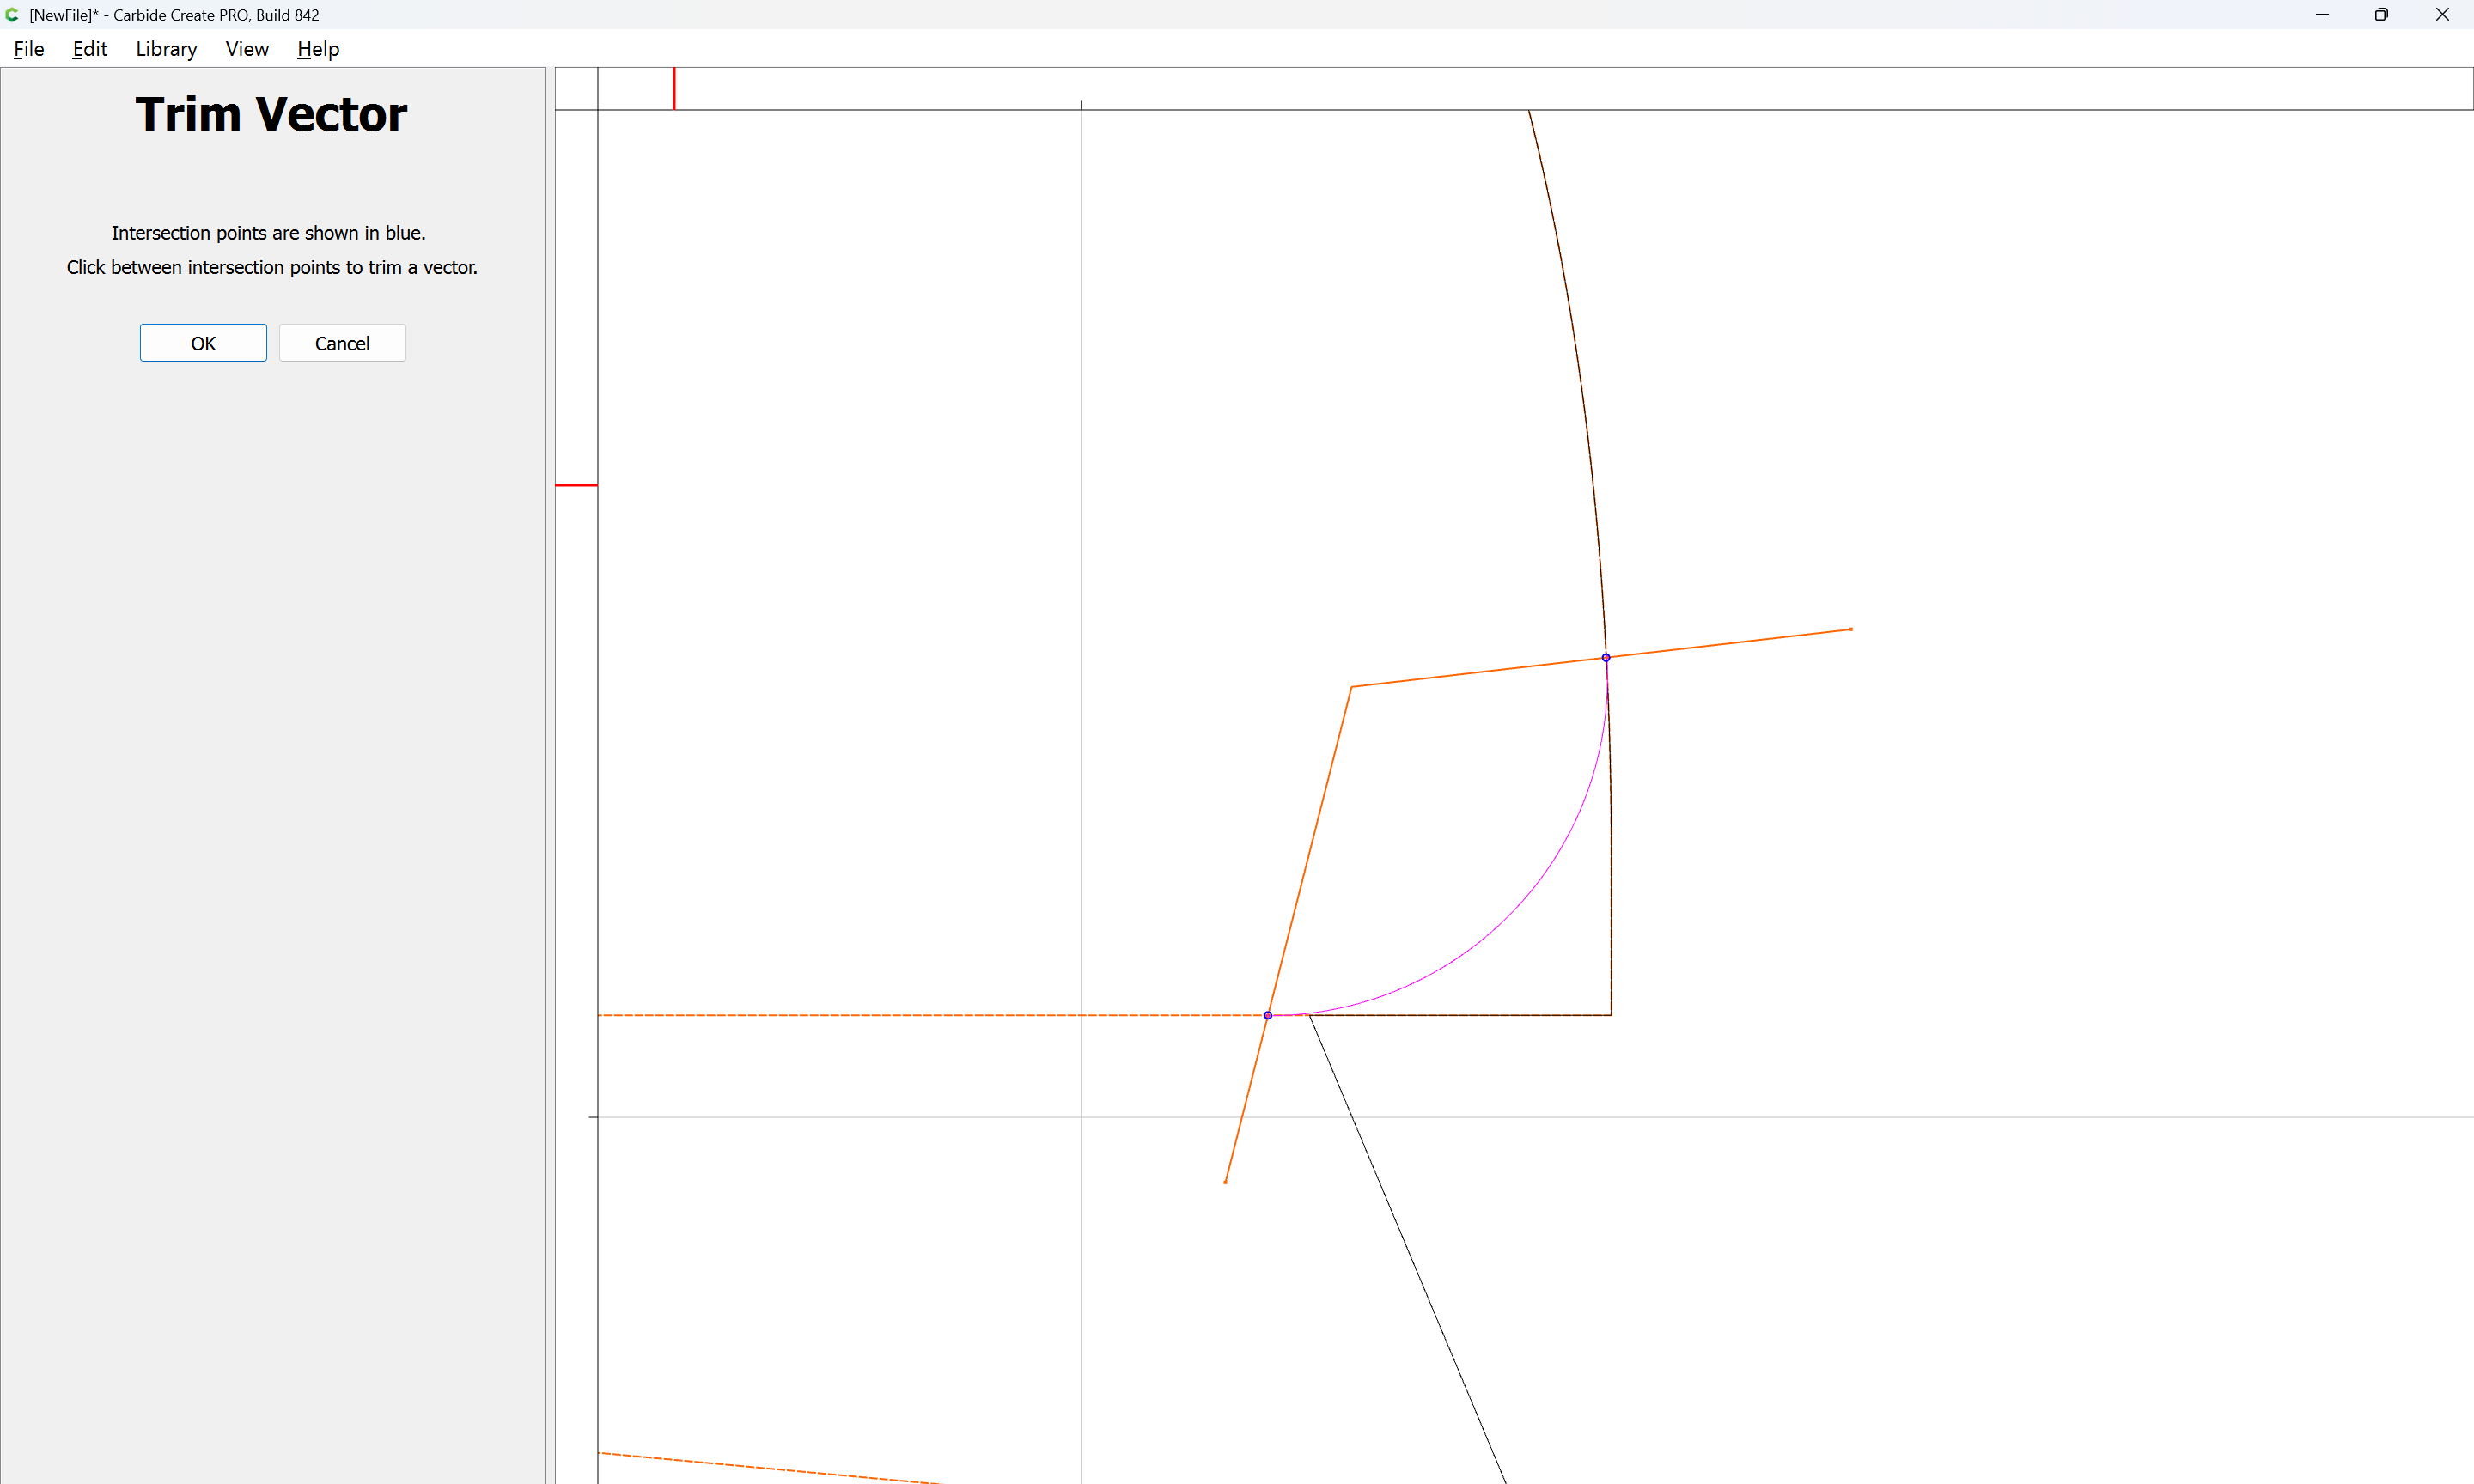Close the Carbide Create window
The image size is (2474, 1484).
(x=2442, y=15)
